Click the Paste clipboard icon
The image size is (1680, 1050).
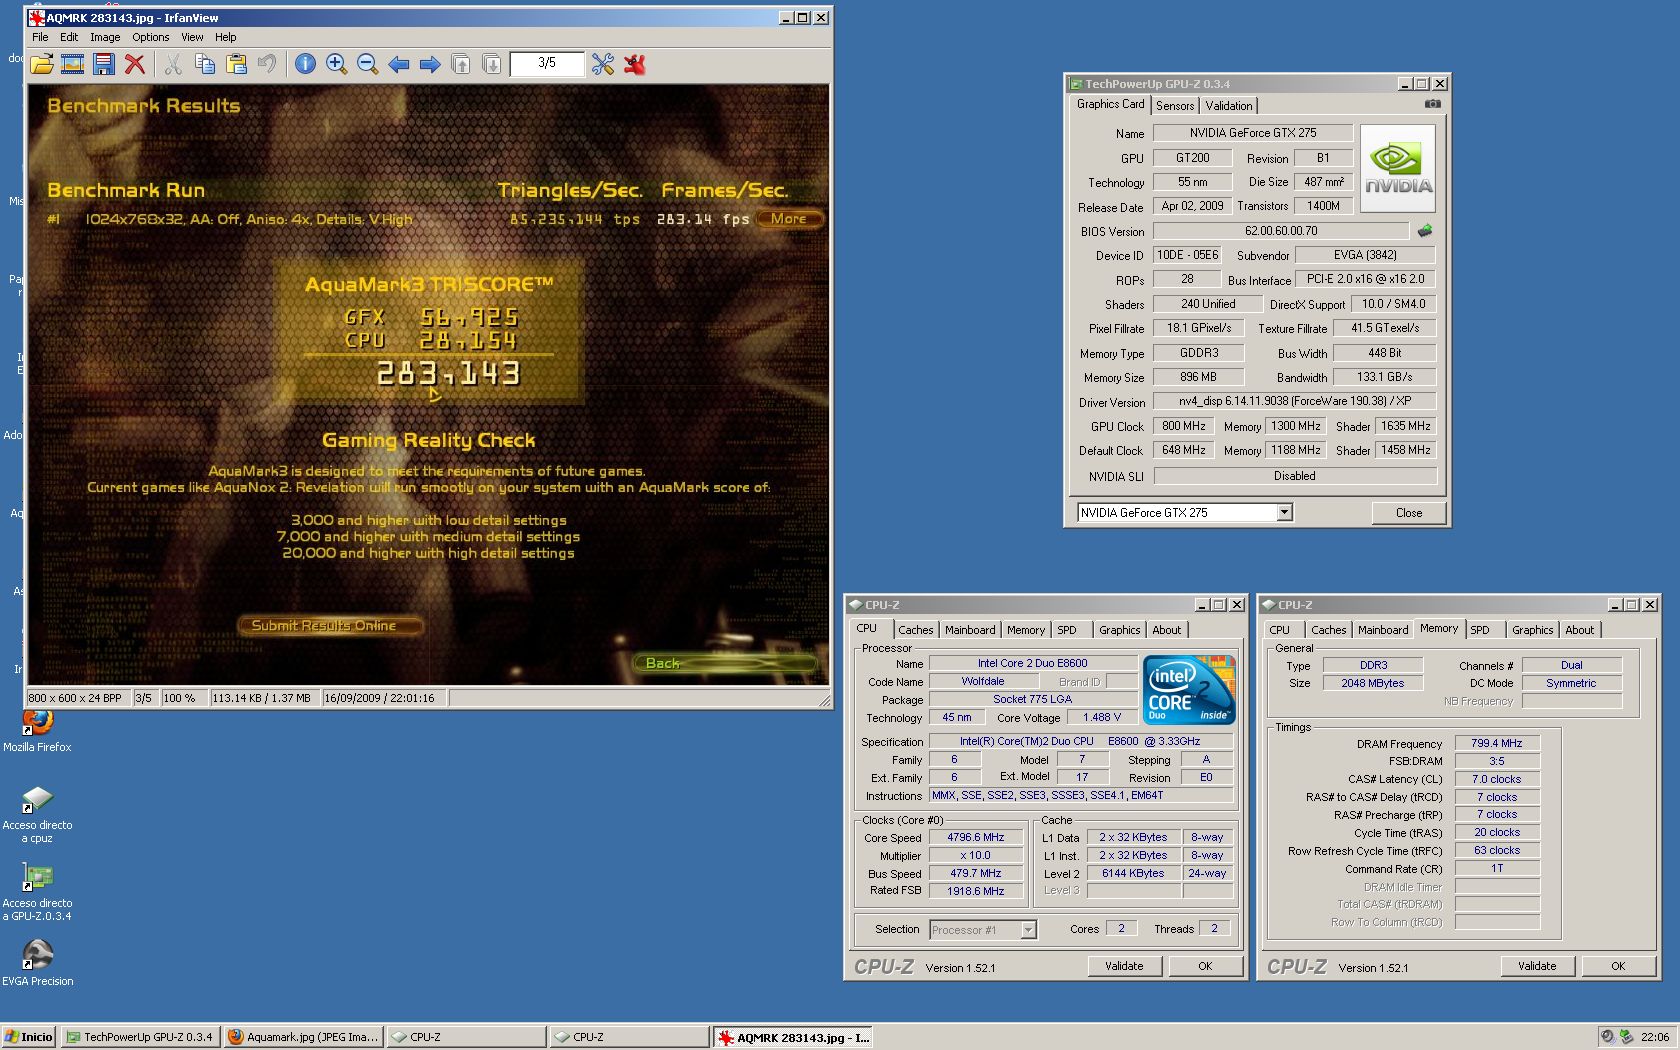[x=236, y=65]
